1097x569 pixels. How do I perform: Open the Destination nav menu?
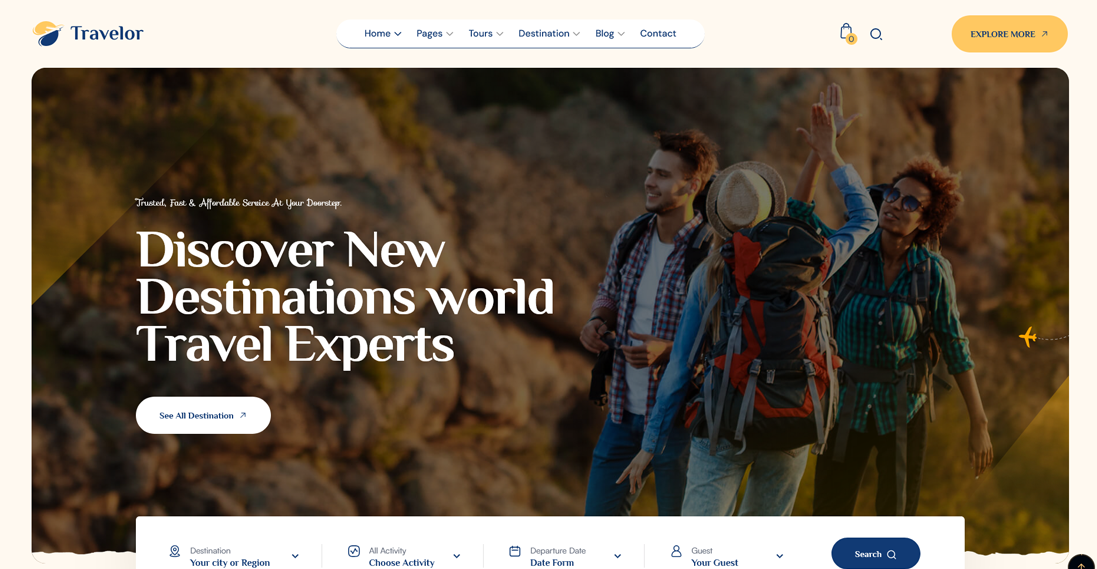[549, 34]
